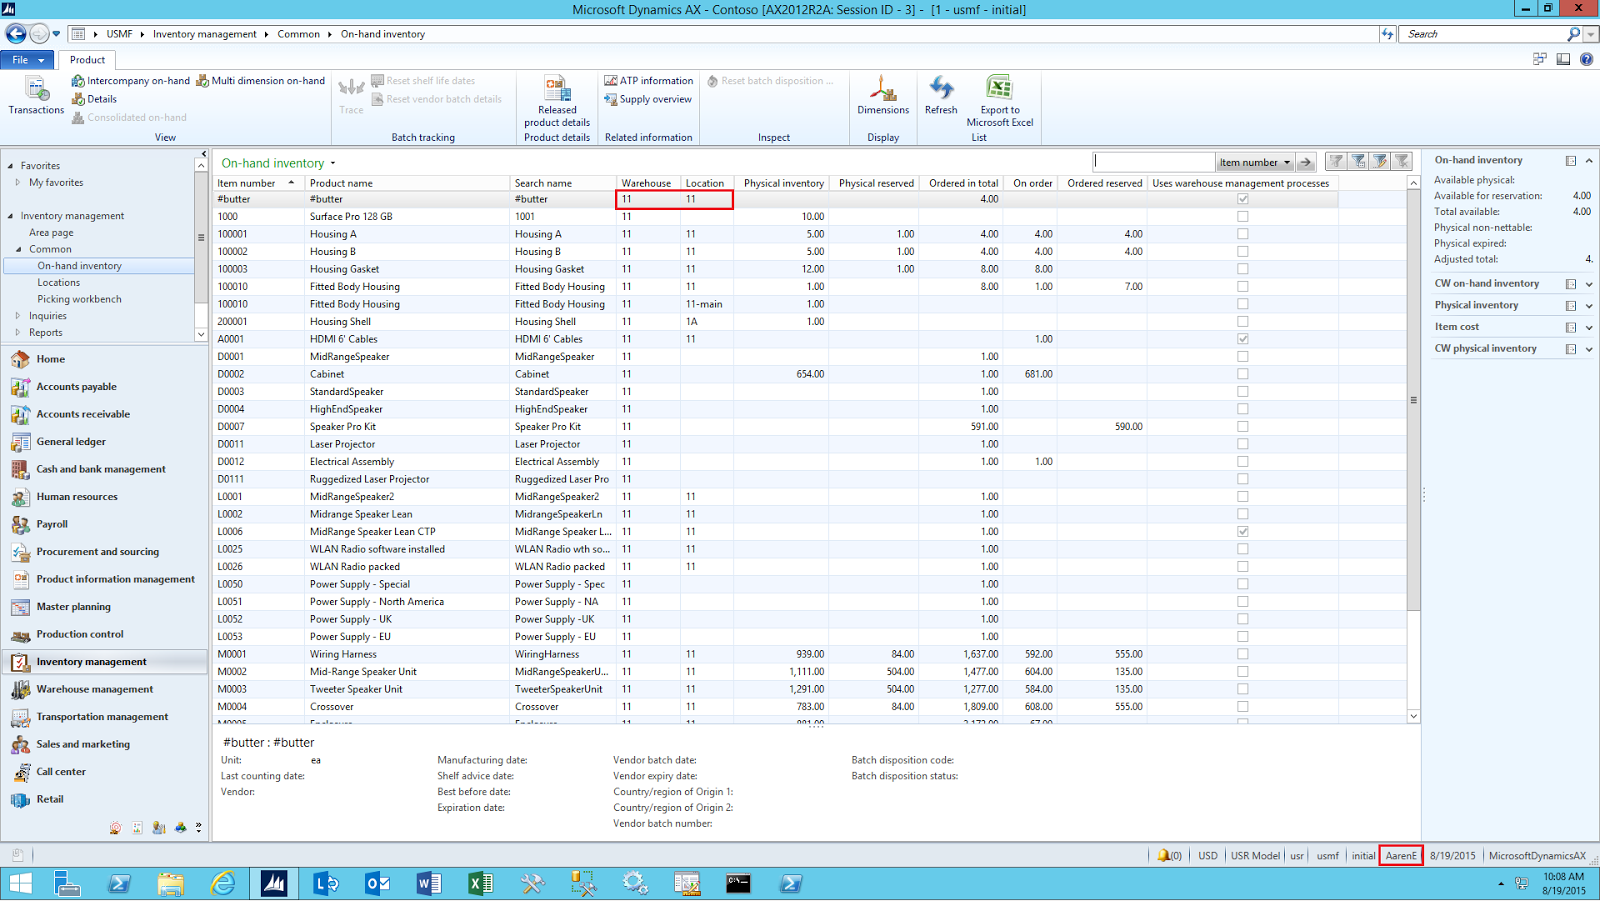The image size is (1600, 901).
Task: Go back using the back arrow
Action: click(16, 34)
